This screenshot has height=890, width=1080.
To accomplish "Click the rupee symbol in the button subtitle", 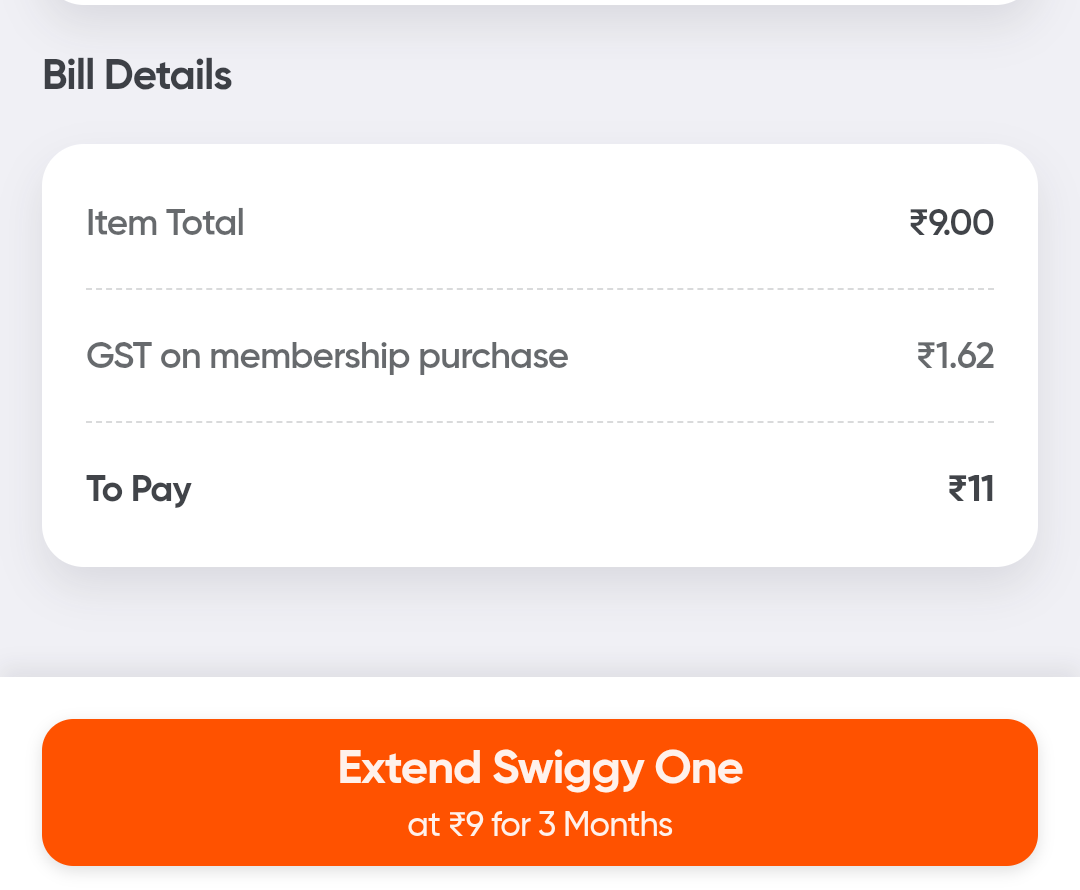I will pyautogui.click(x=457, y=825).
